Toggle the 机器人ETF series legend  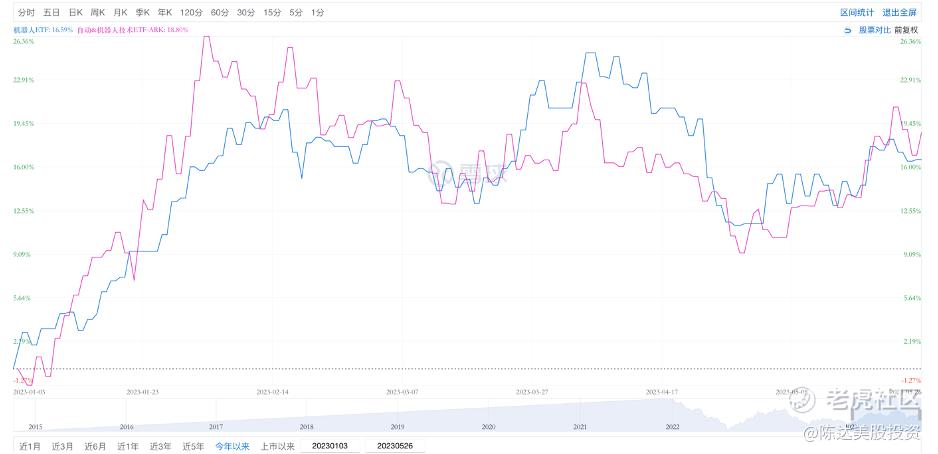pos(42,30)
